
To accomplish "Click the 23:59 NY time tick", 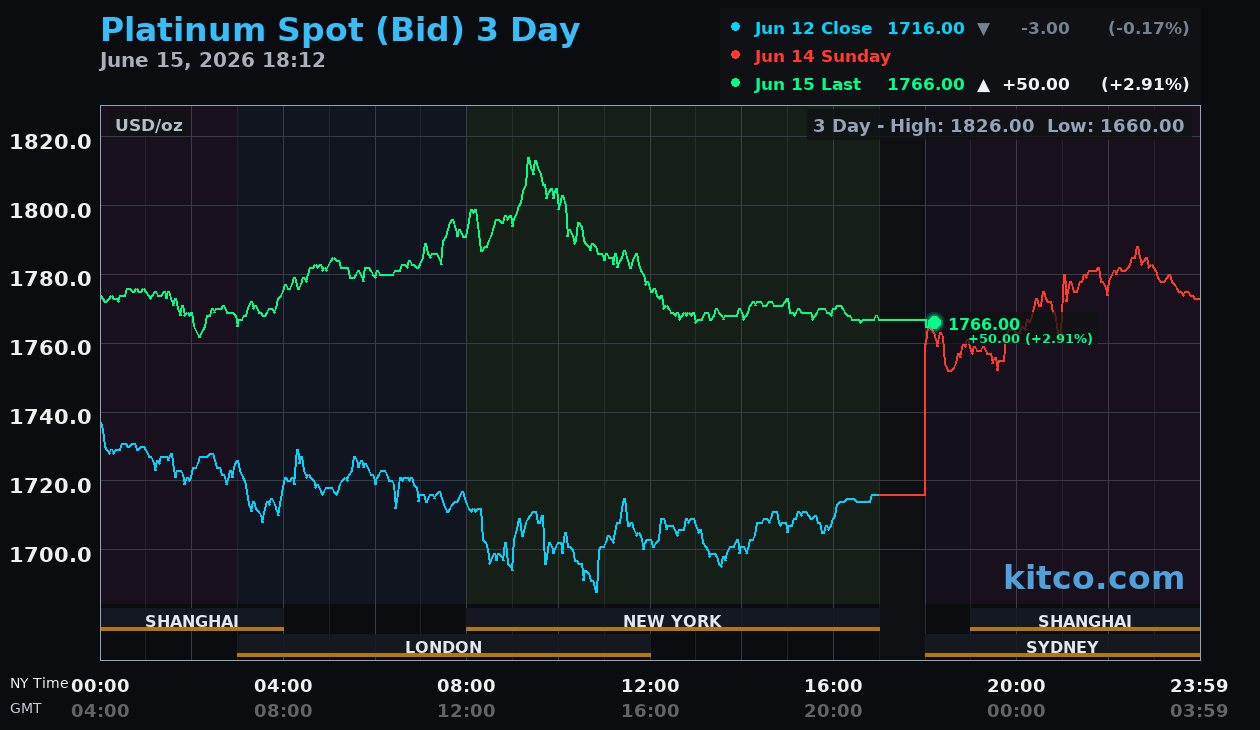I will (x=1199, y=686).
